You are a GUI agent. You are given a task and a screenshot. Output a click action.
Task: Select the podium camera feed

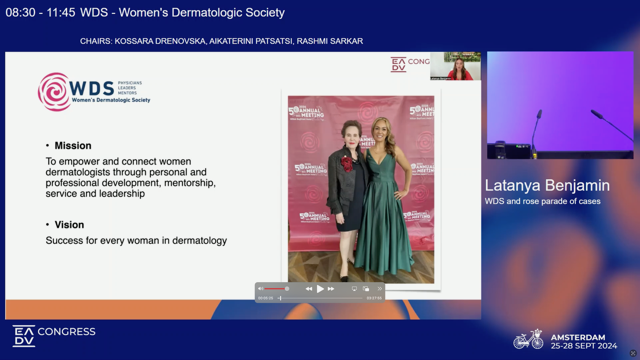pos(560,105)
